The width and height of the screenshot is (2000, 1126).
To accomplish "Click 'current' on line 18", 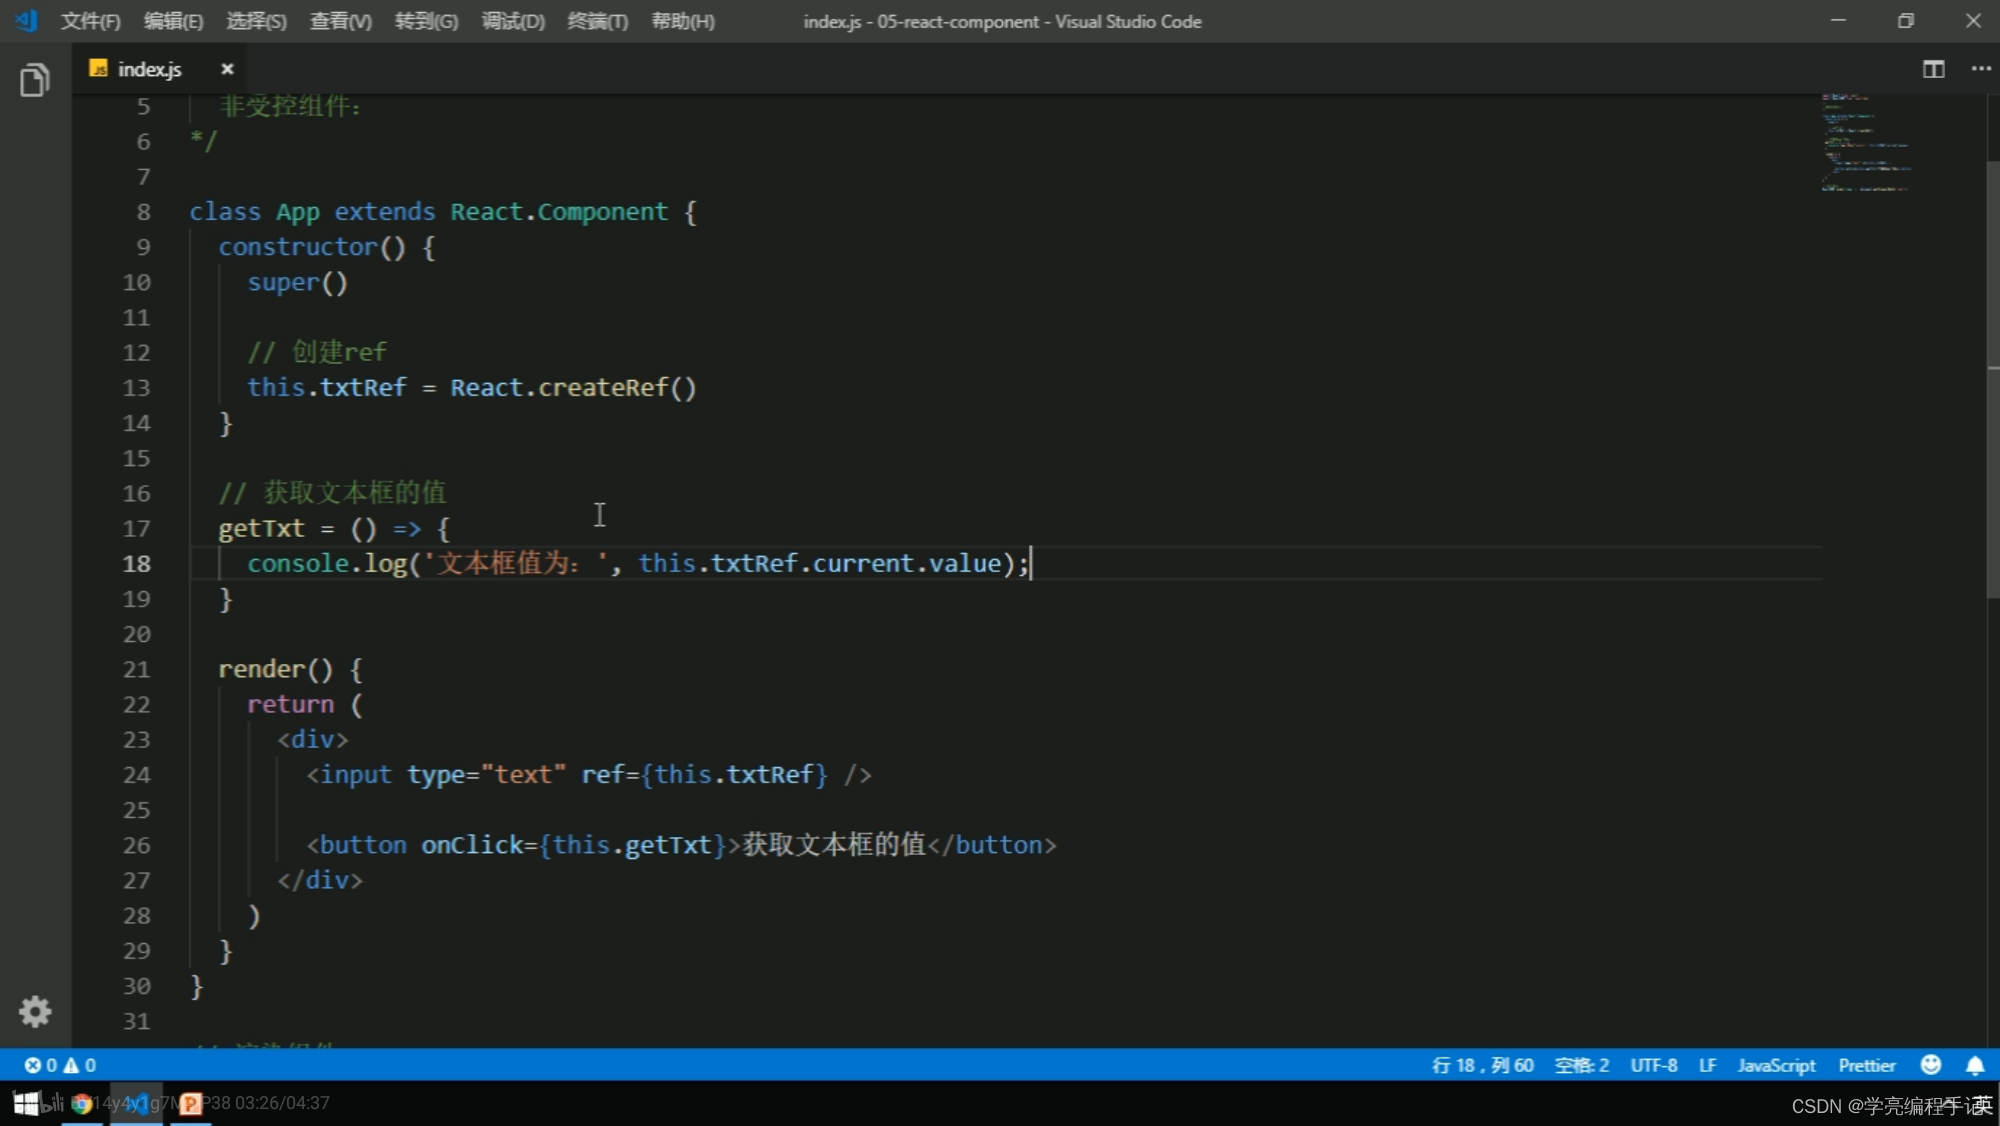I will [x=863, y=564].
